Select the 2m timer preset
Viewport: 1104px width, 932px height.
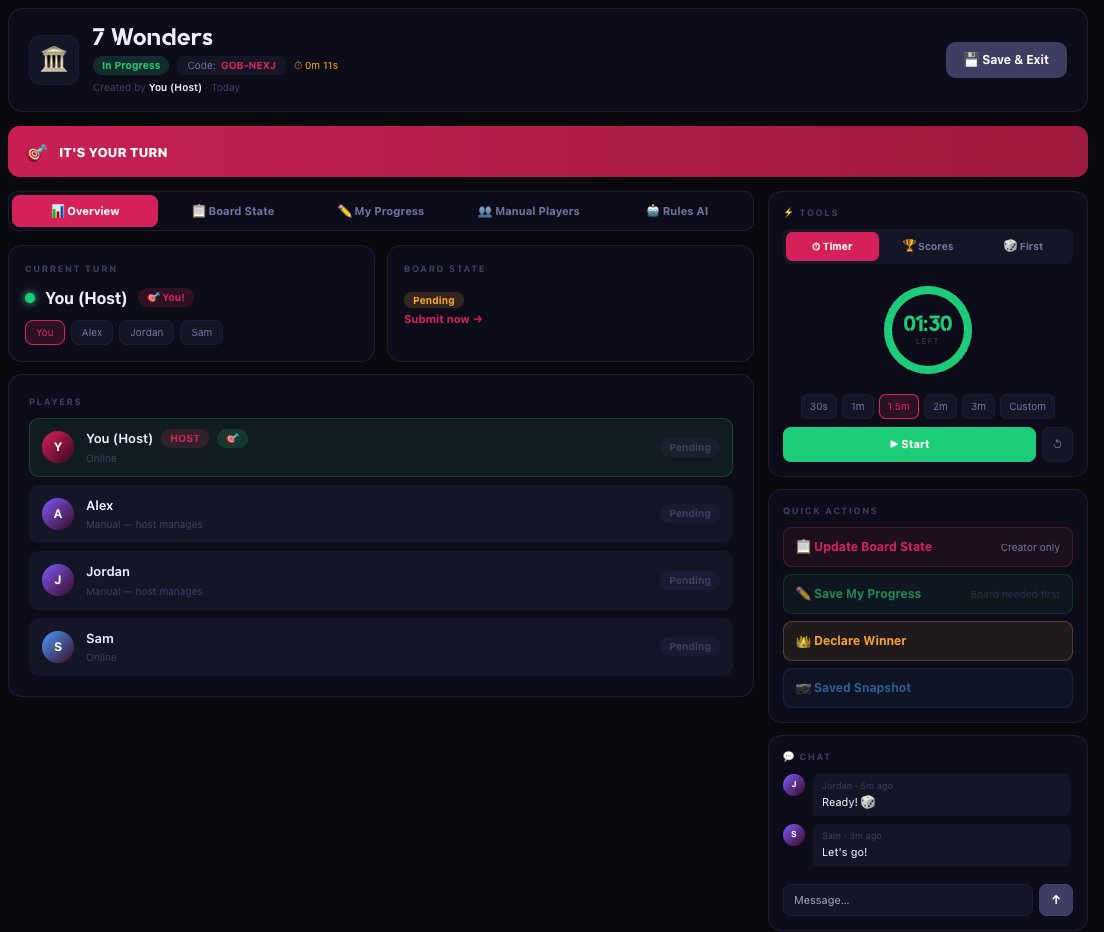tap(940, 406)
